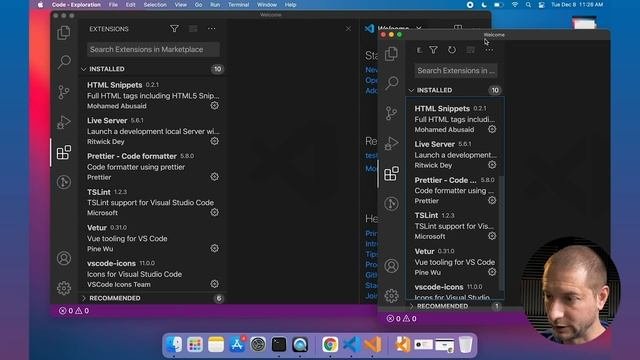Select HTML Snippets extension in back window
The height and width of the screenshot is (360, 640).
(x=152, y=95)
